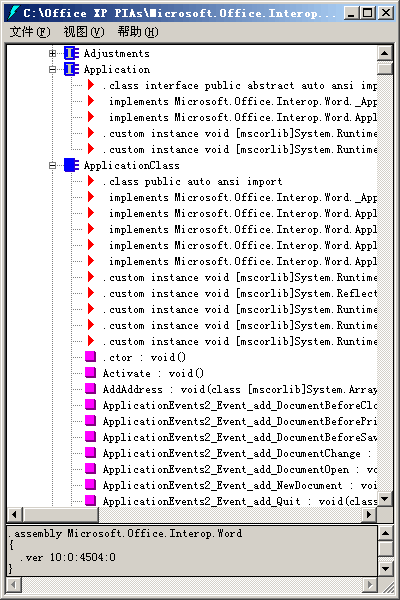Click tree view scroll down arrow

coord(385,499)
